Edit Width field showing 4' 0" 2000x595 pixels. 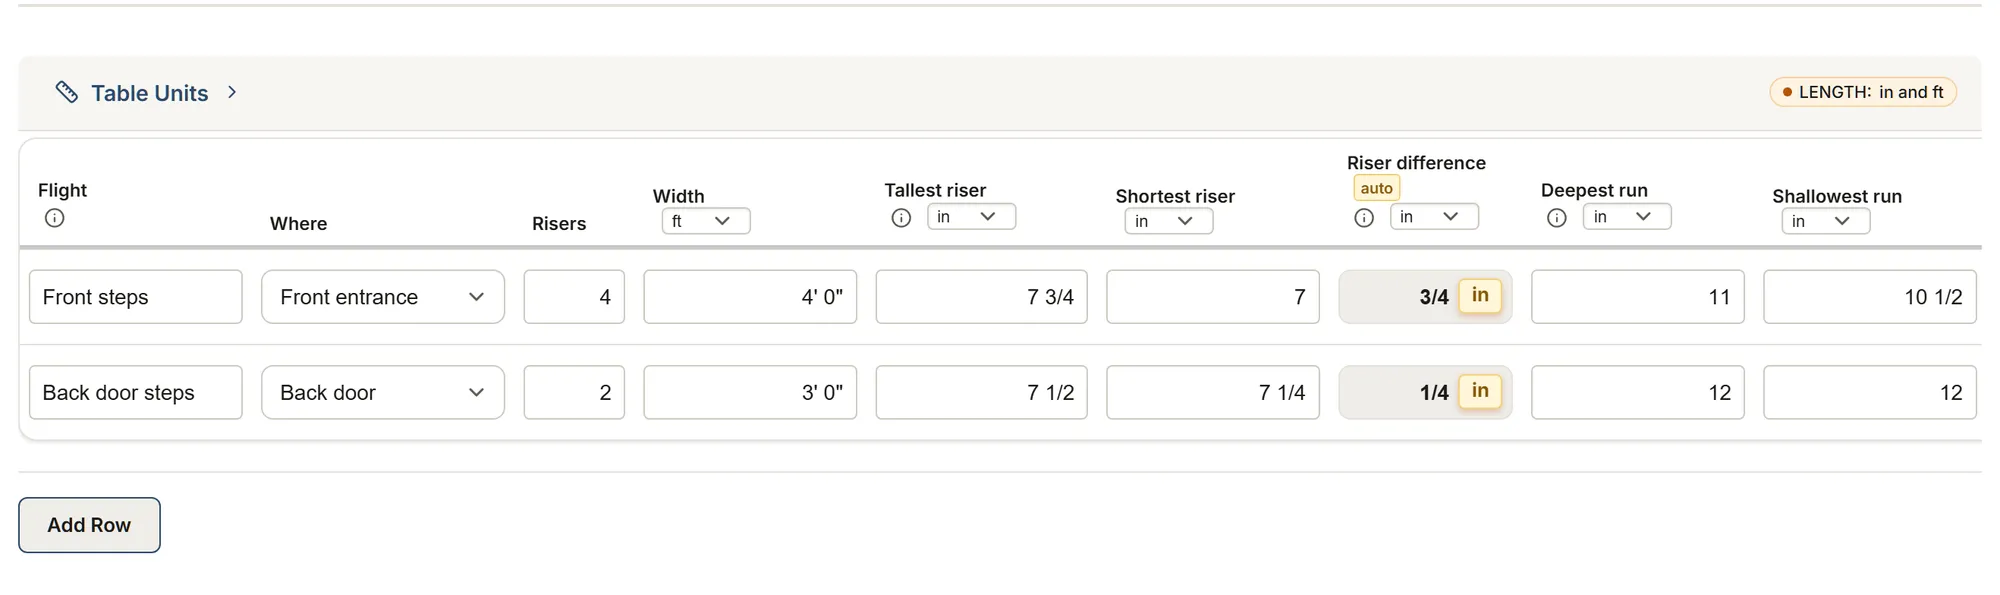[750, 297]
